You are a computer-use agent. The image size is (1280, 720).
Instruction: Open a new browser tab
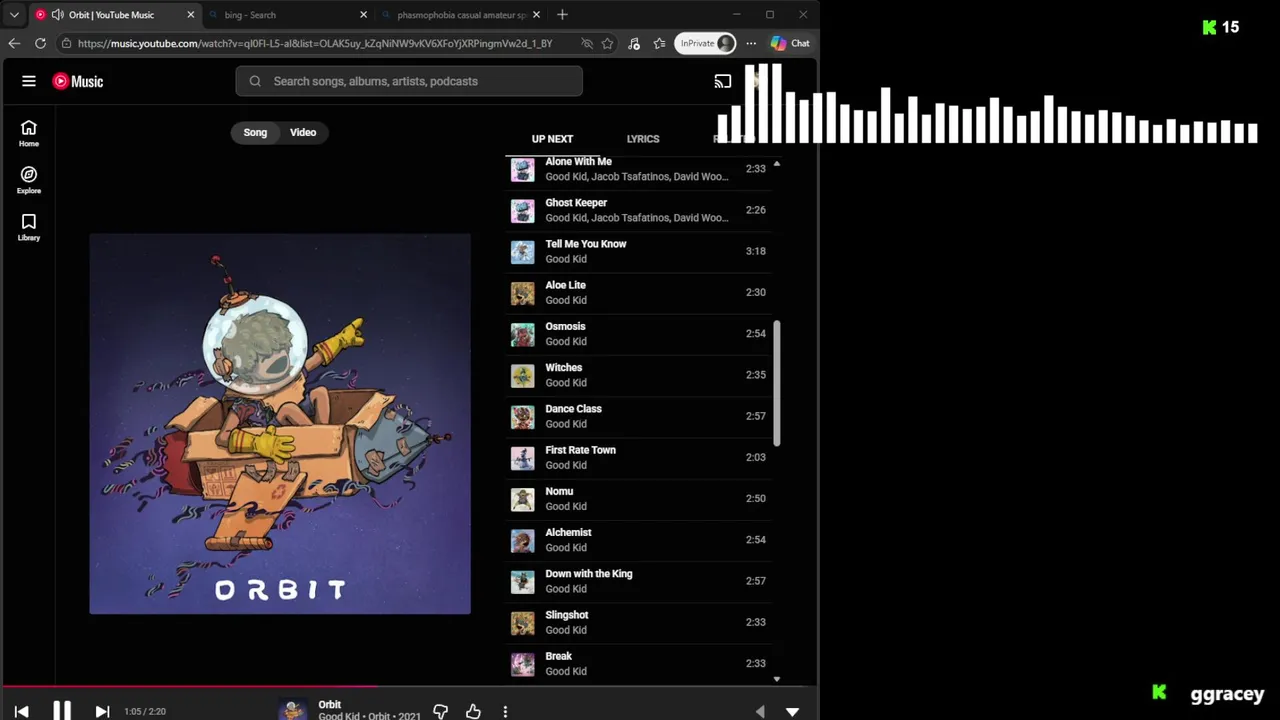[x=562, y=15]
